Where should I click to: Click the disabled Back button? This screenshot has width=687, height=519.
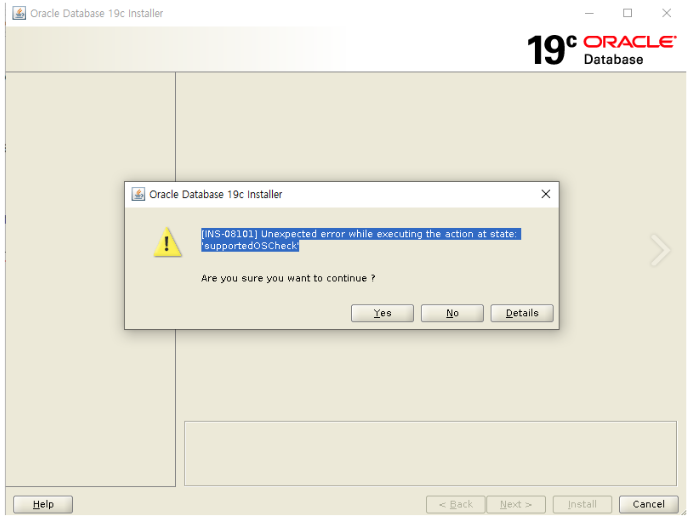pyautogui.click(x=456, y=504)
